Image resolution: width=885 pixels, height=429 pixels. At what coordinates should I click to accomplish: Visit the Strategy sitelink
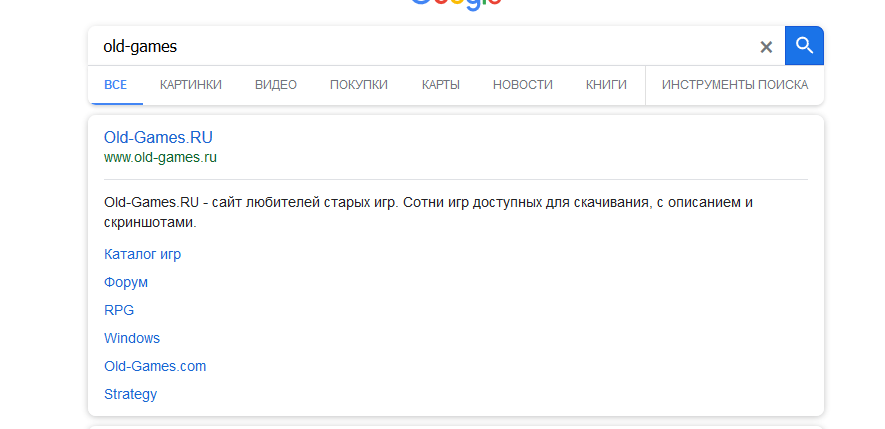point(130,394)
